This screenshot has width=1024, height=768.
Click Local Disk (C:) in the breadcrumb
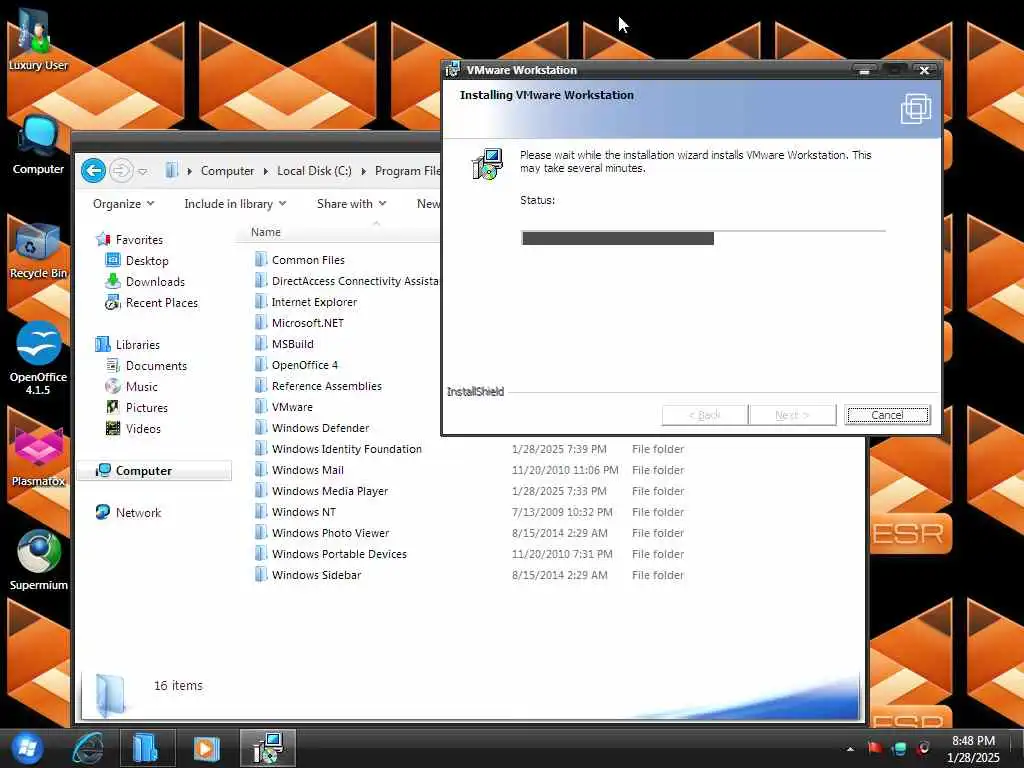click(314, 171)
